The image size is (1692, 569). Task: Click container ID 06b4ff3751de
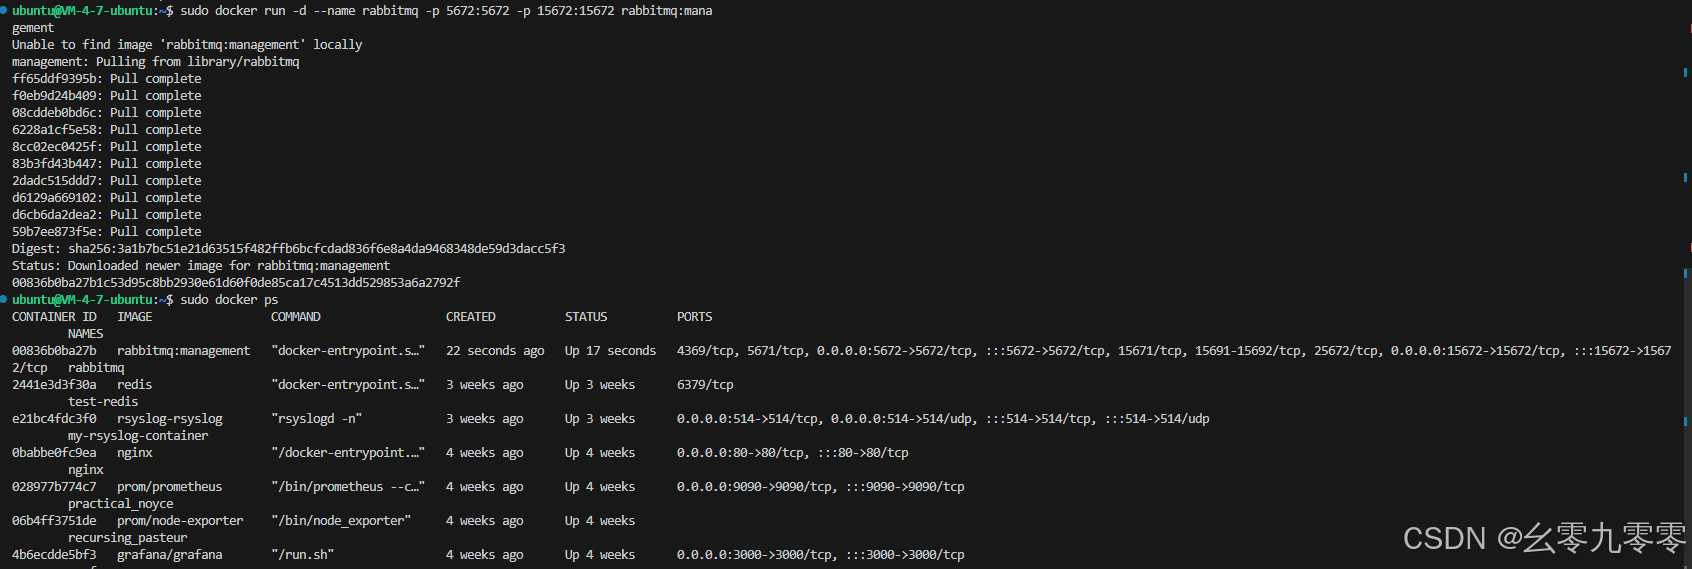[x=54, y=521]
